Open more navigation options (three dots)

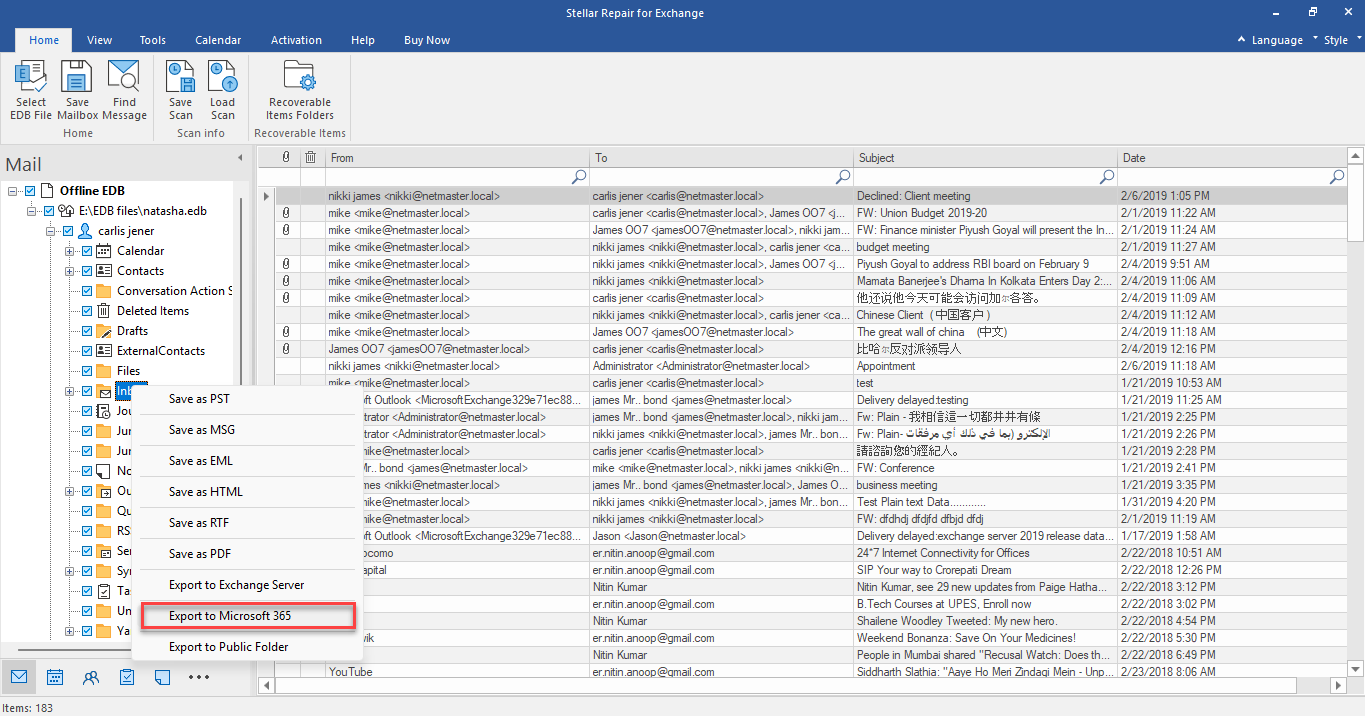pyautogui.click(x=199, y=677)
